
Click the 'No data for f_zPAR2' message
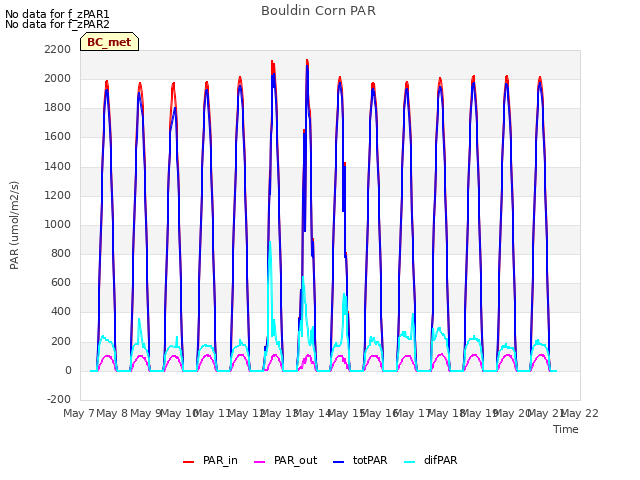point(57,24)
